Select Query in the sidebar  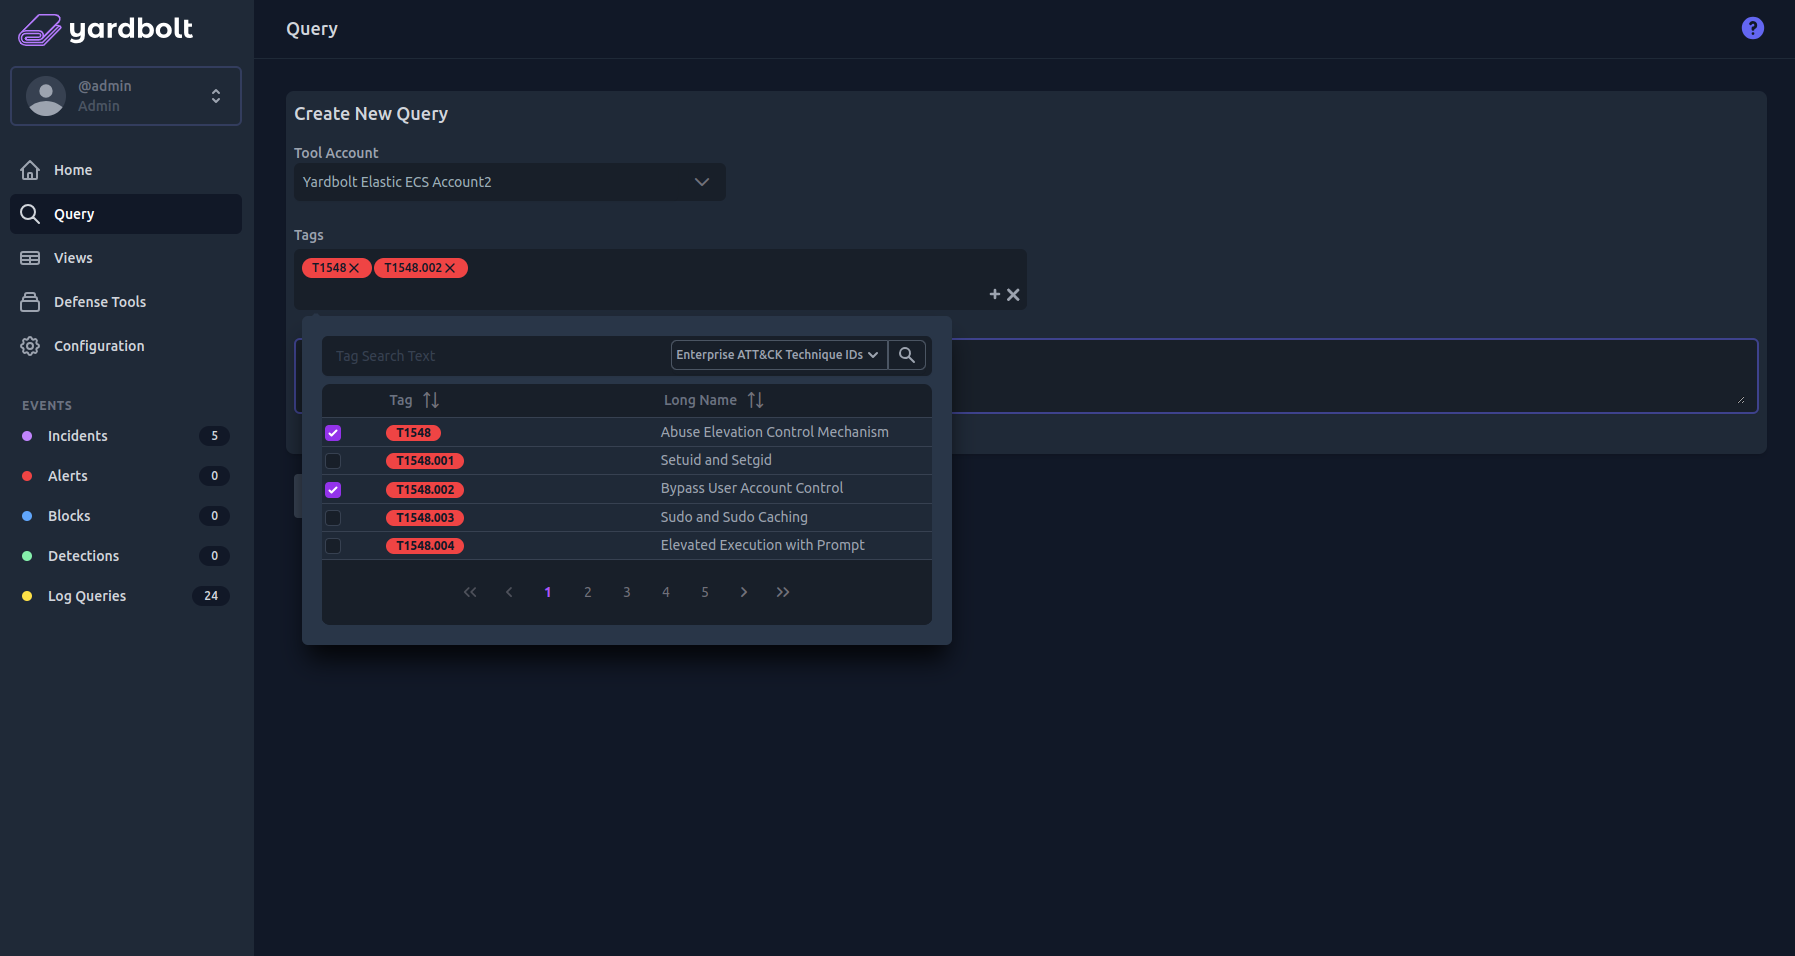126,214
